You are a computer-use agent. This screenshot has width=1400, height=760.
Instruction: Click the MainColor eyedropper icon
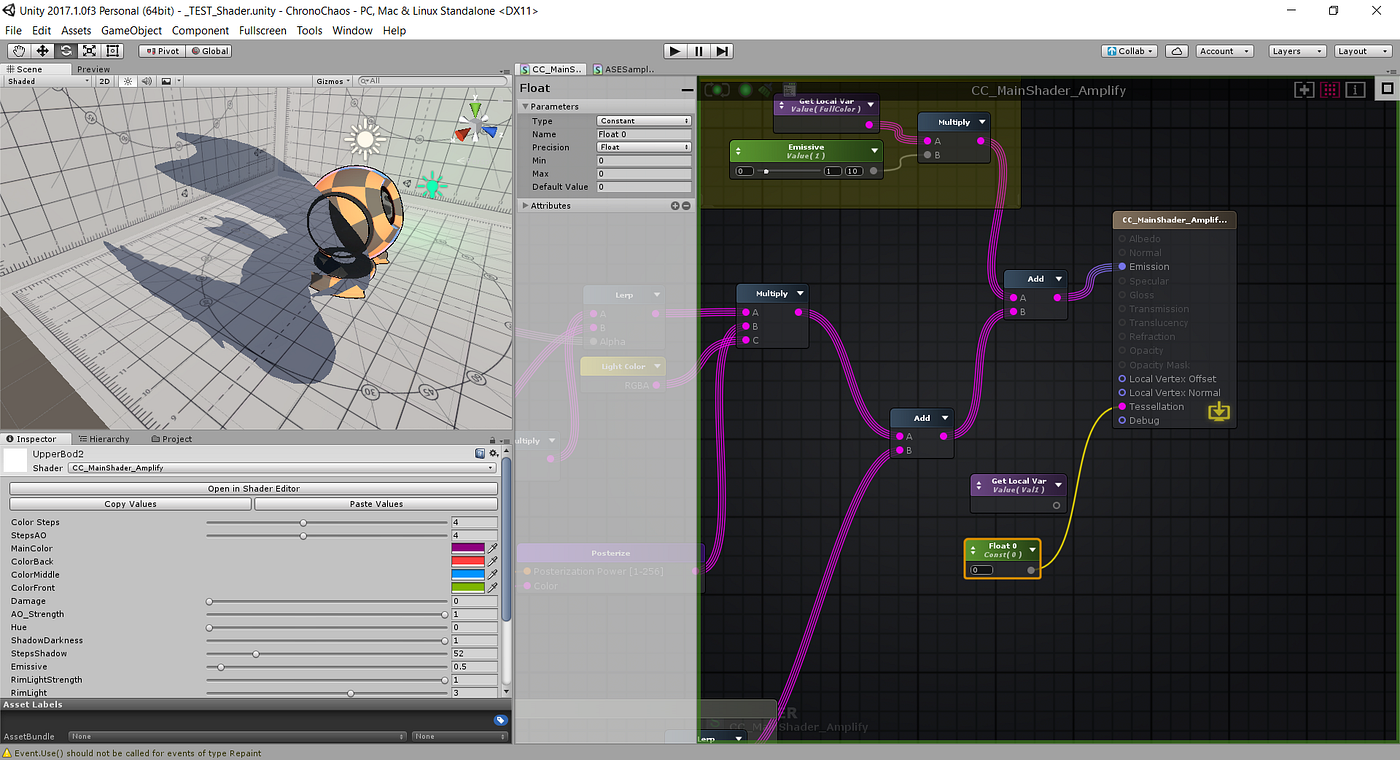pos(493,548)
